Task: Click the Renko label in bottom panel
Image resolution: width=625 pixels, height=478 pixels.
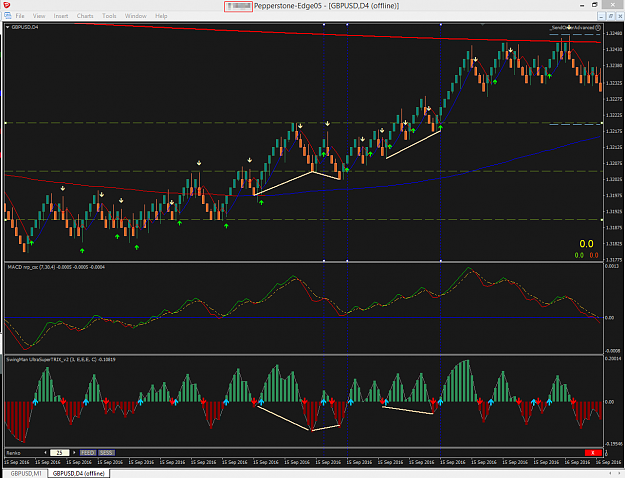Action: pos(13,453)
